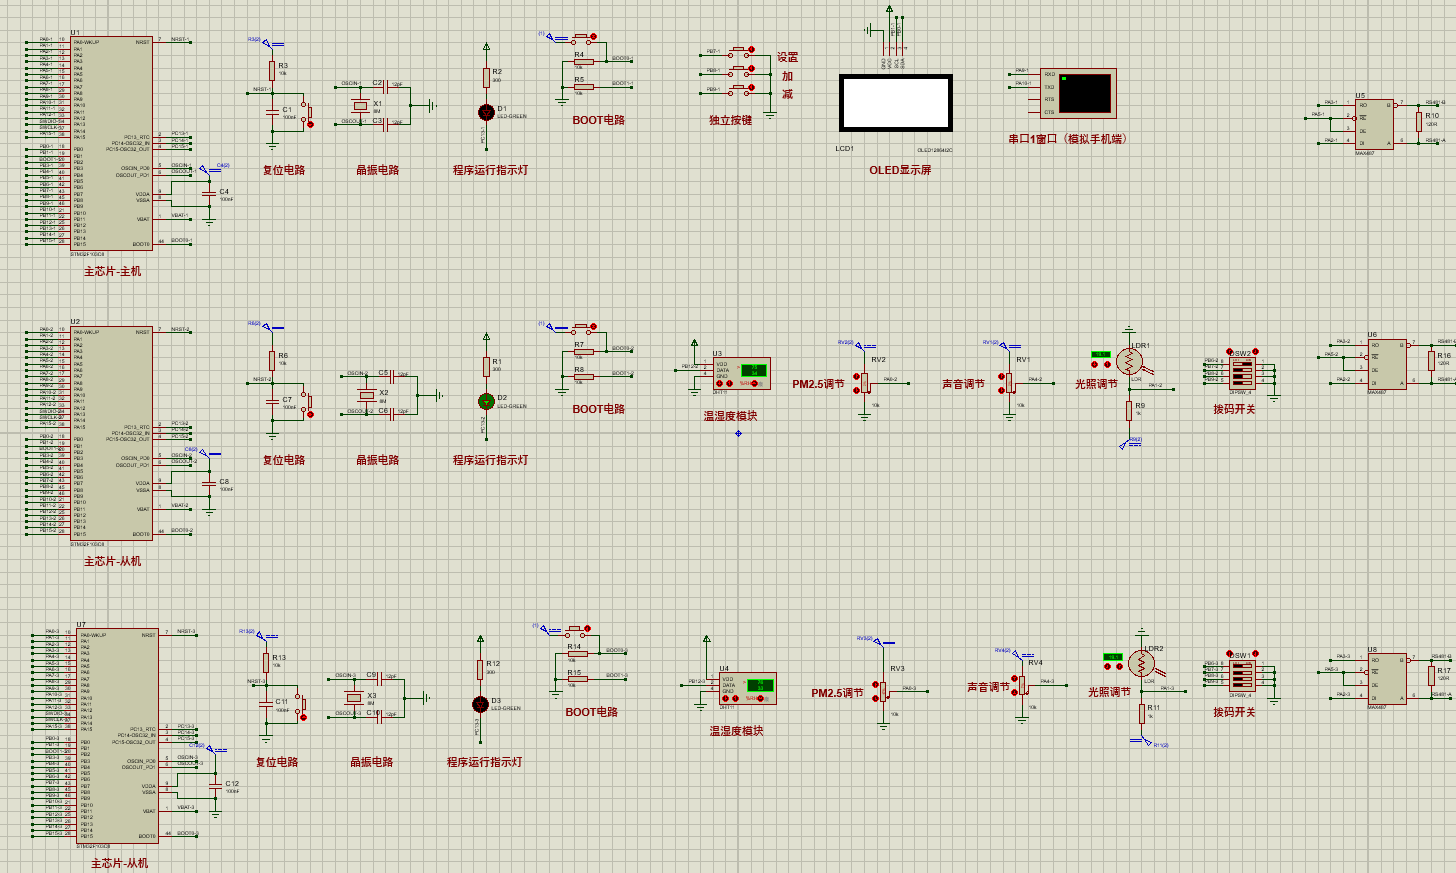This screenshot has height=873, width=1456.
Task: Adjust the RV3 PM2.5 potentiometer
Action: point(885,690)
